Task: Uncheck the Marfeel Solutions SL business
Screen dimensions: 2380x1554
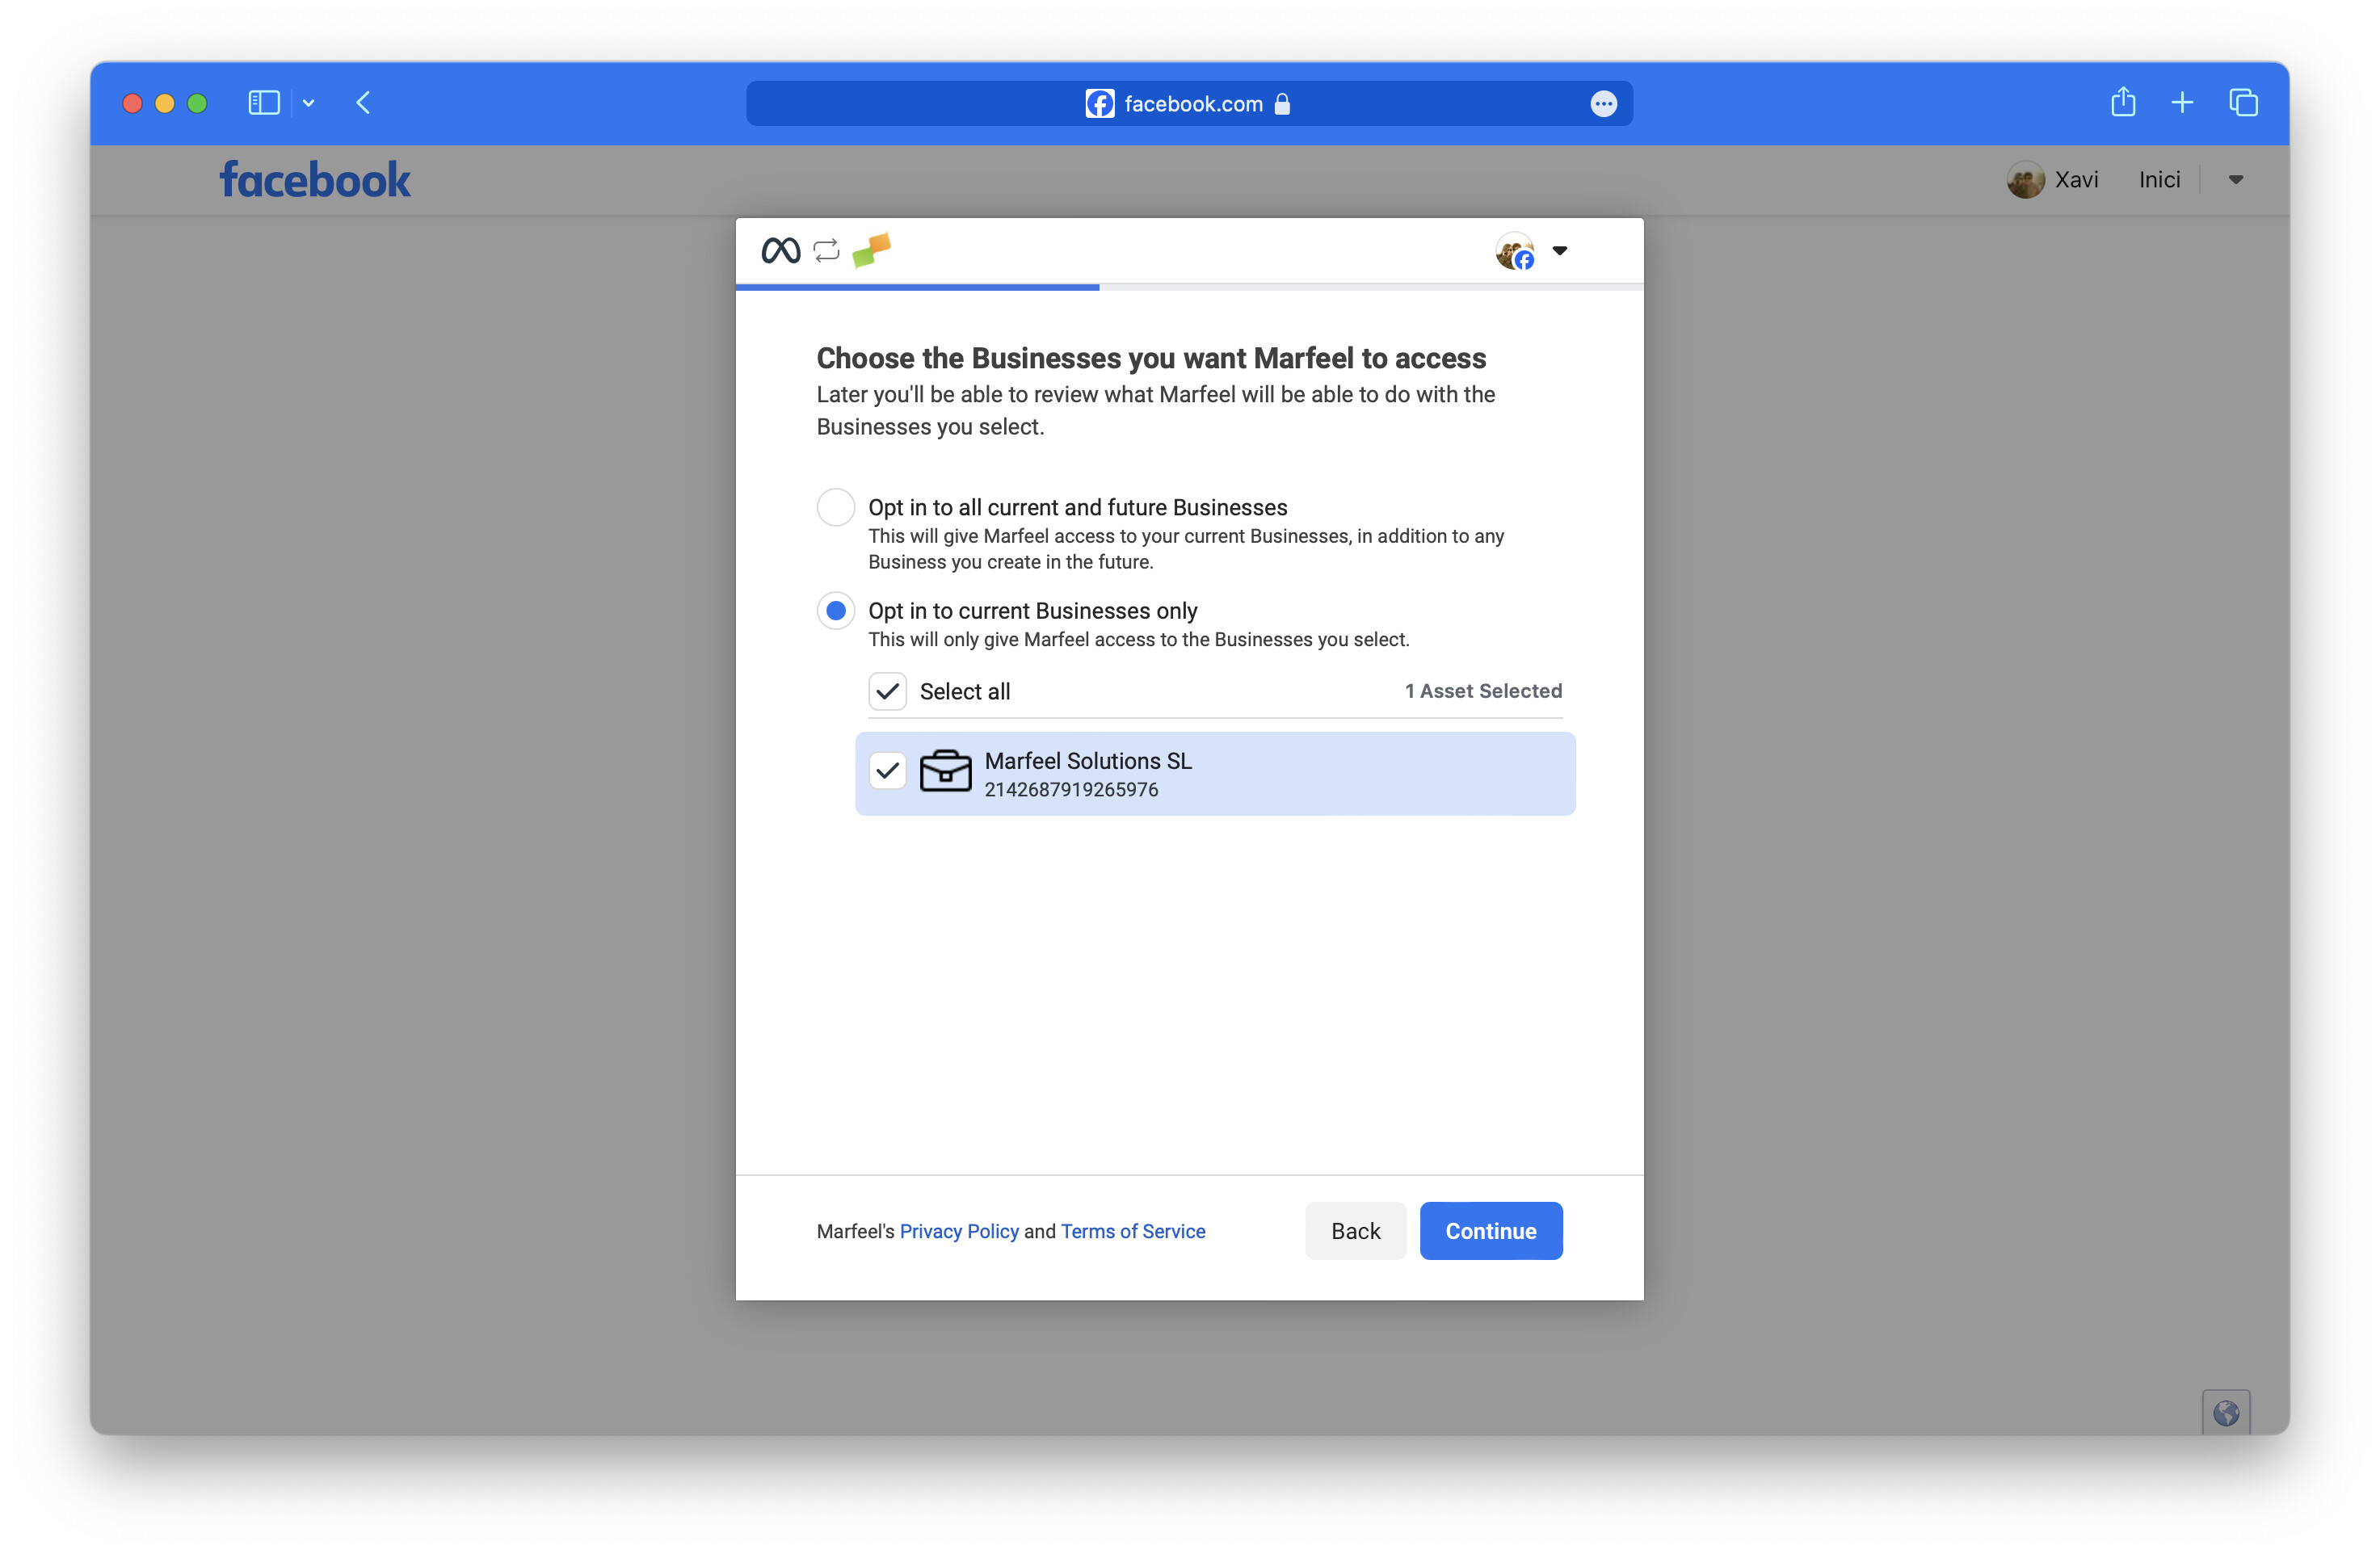Action: [x=887, y=771]
